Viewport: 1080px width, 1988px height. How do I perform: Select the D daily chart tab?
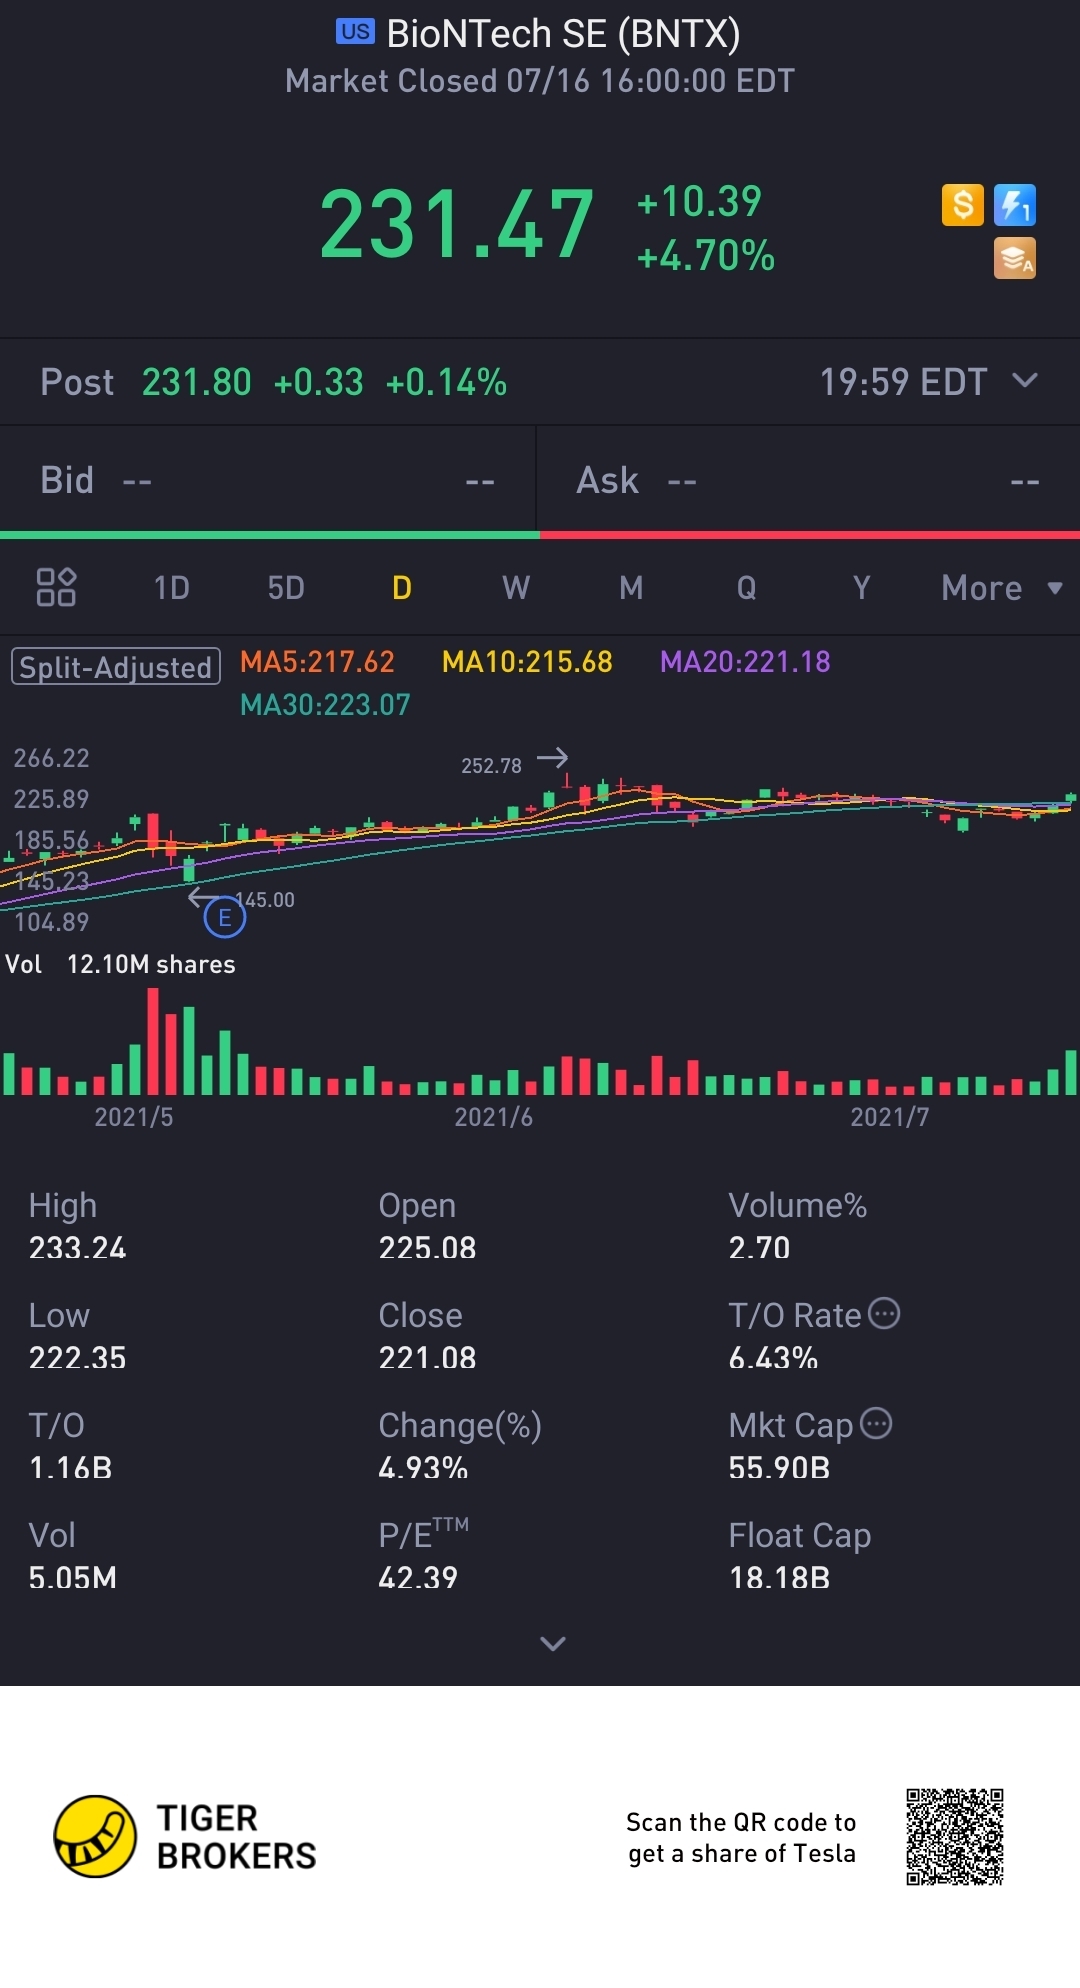402,588
